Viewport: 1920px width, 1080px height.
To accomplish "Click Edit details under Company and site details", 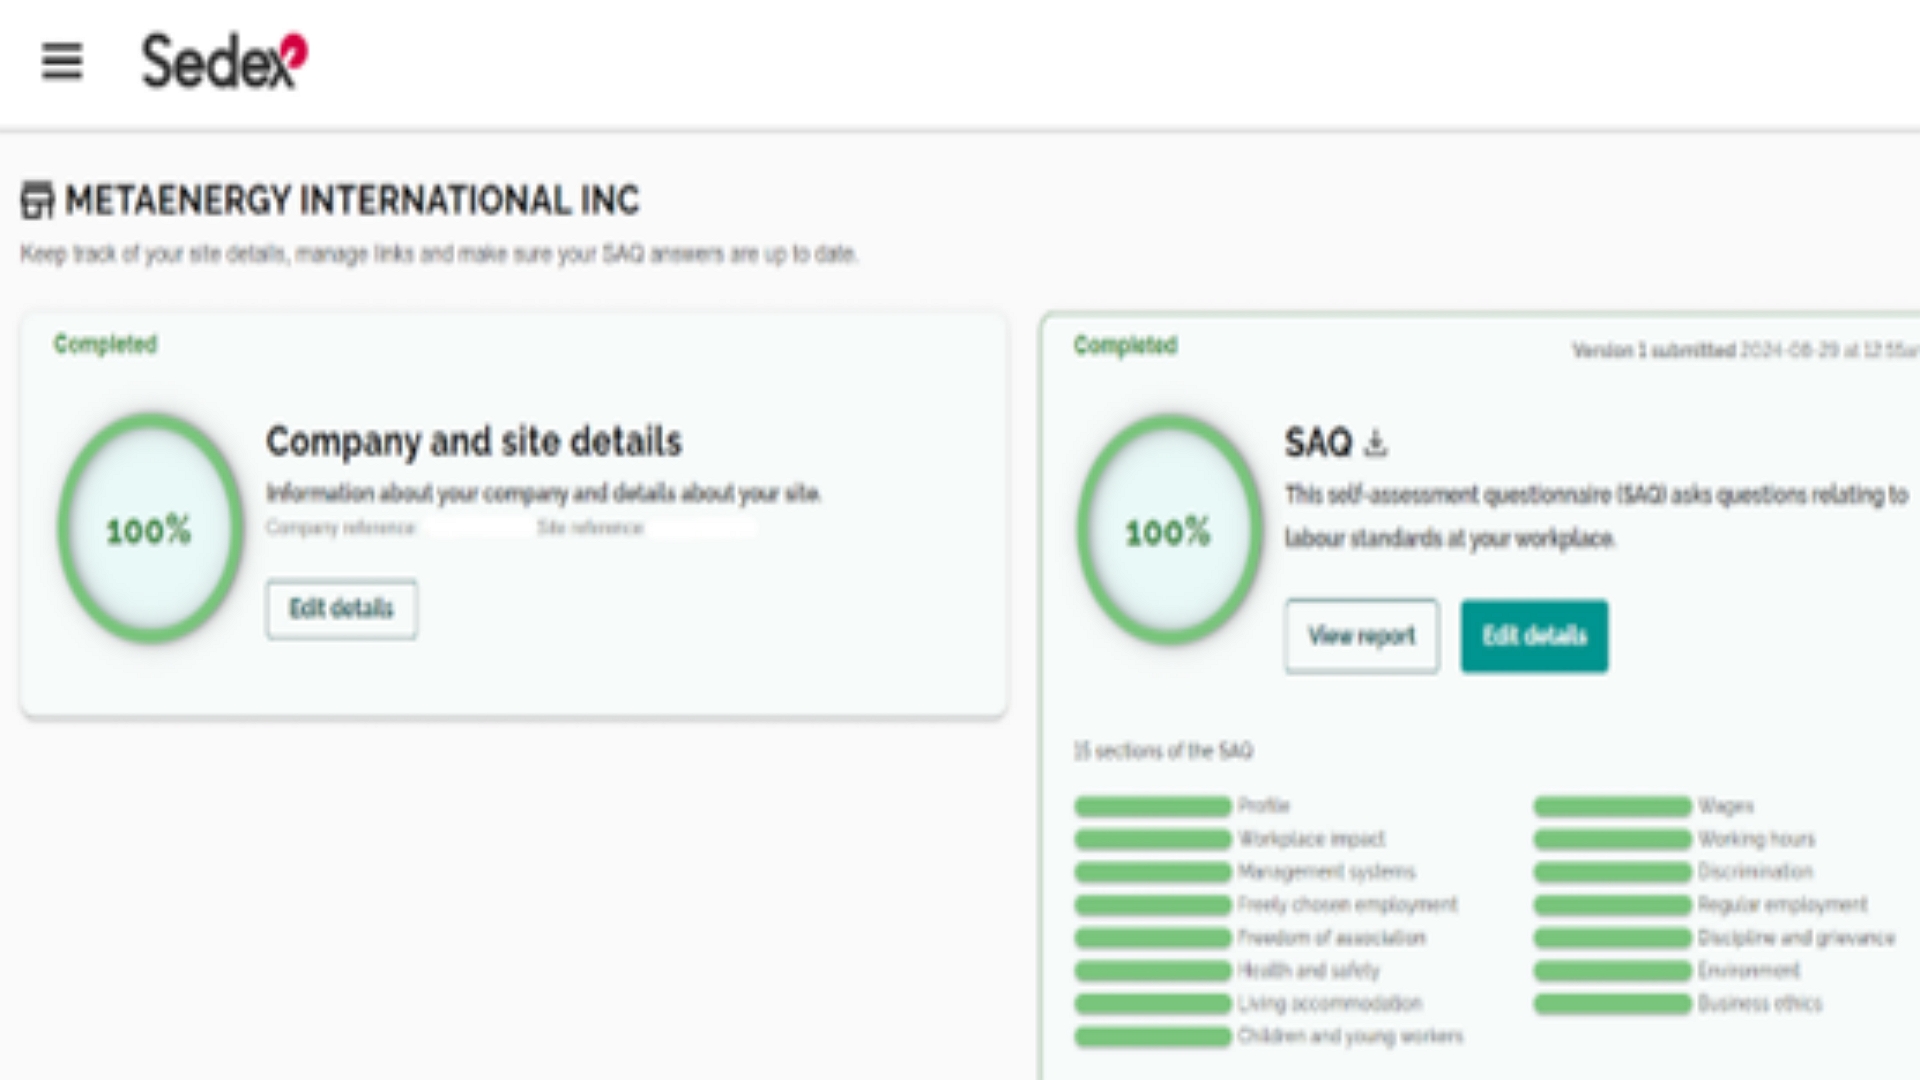I will click(x=342, y=608).
